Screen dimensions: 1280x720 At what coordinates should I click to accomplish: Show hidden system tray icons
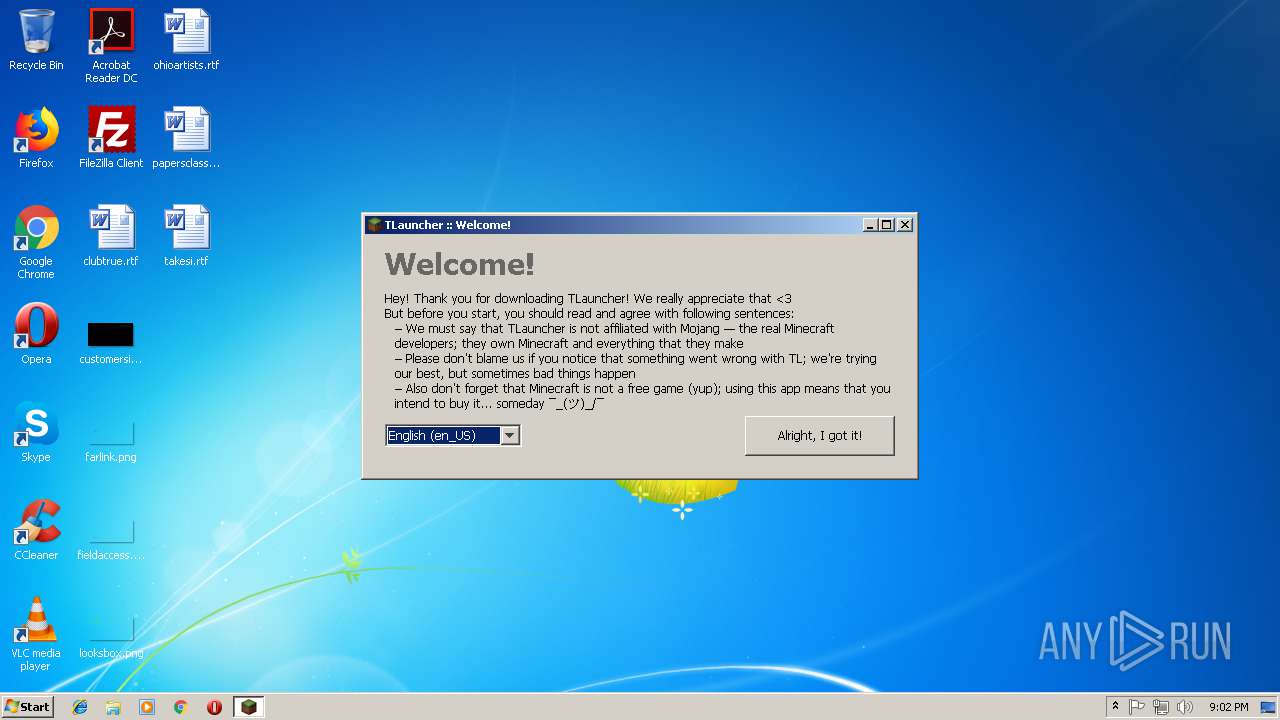pos(1115,707)
